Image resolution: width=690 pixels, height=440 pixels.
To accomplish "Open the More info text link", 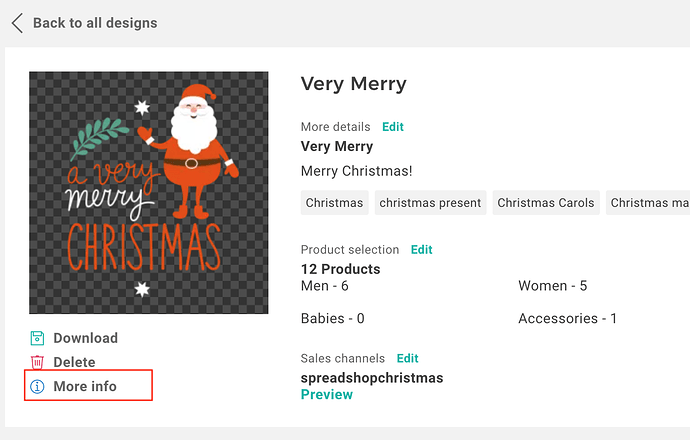I will (85, 386).
